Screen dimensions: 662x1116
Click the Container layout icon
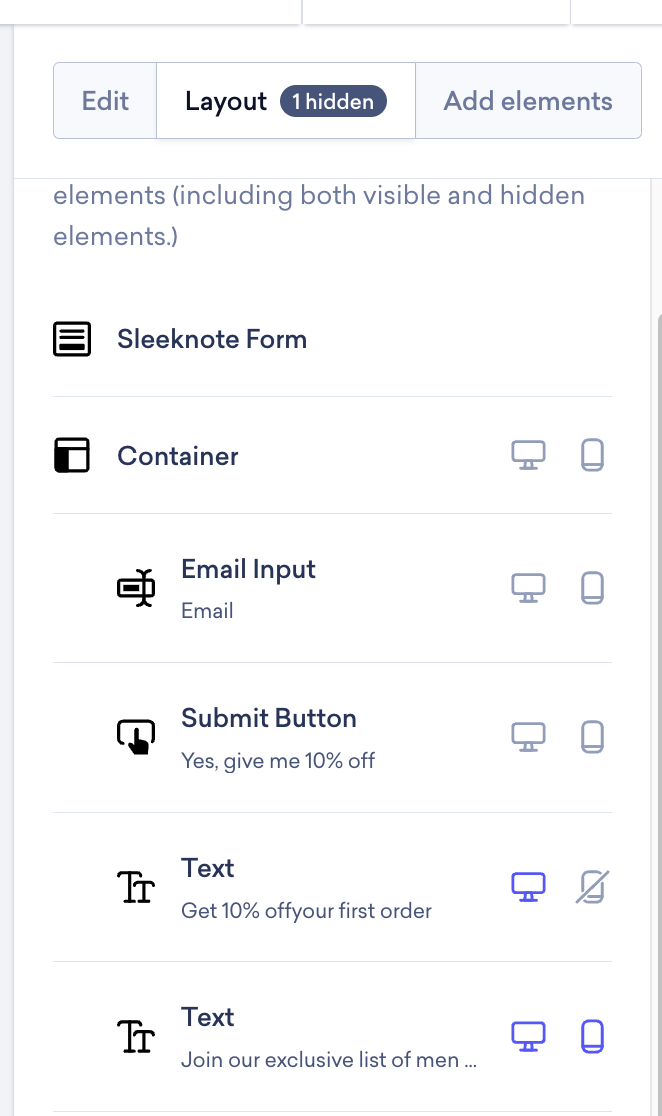72,456
